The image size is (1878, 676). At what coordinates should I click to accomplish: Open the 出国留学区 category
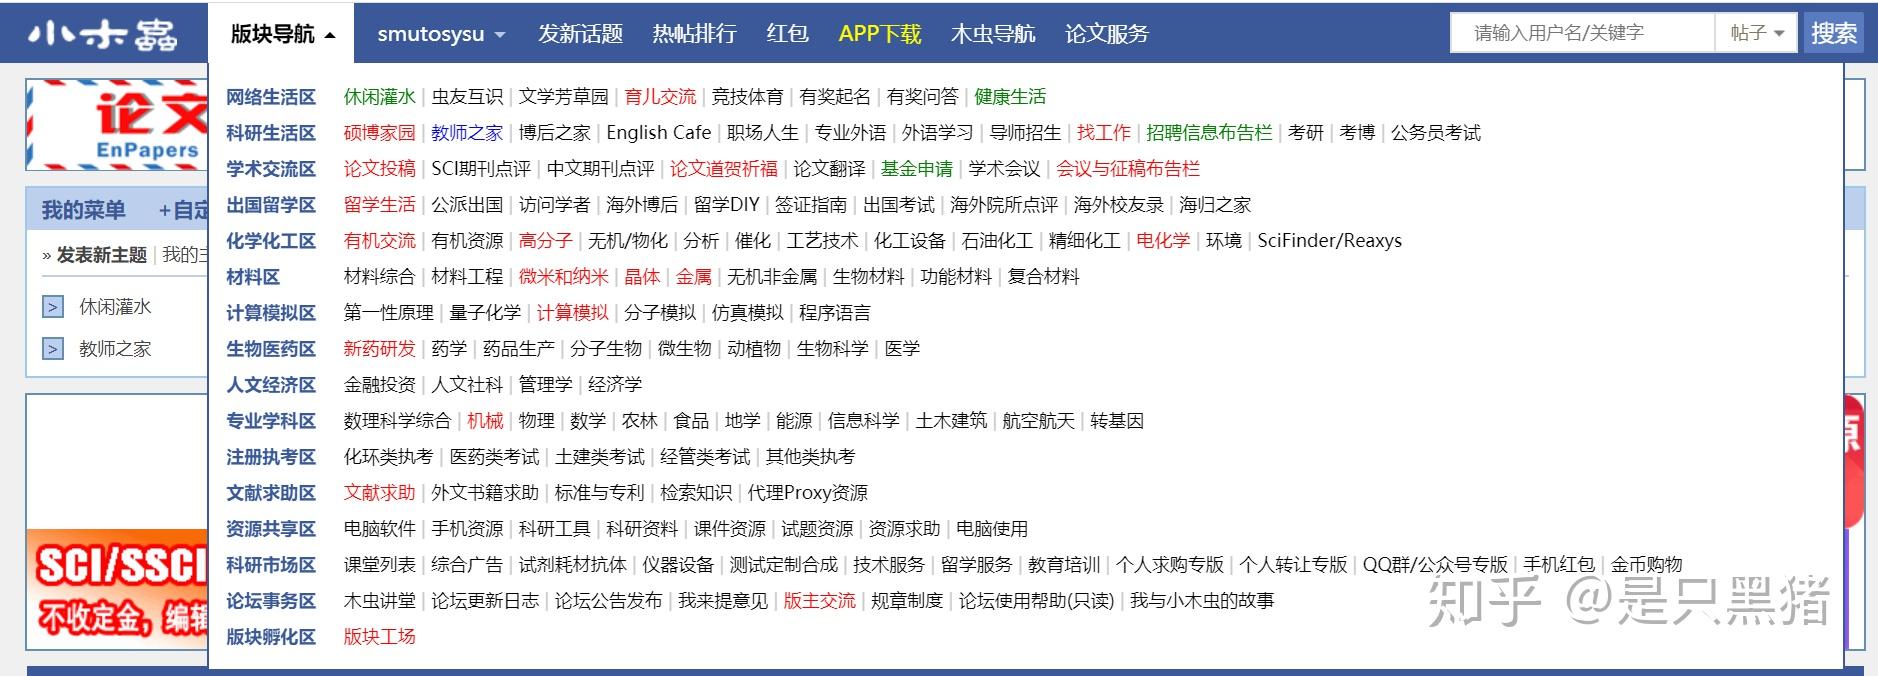271,205
